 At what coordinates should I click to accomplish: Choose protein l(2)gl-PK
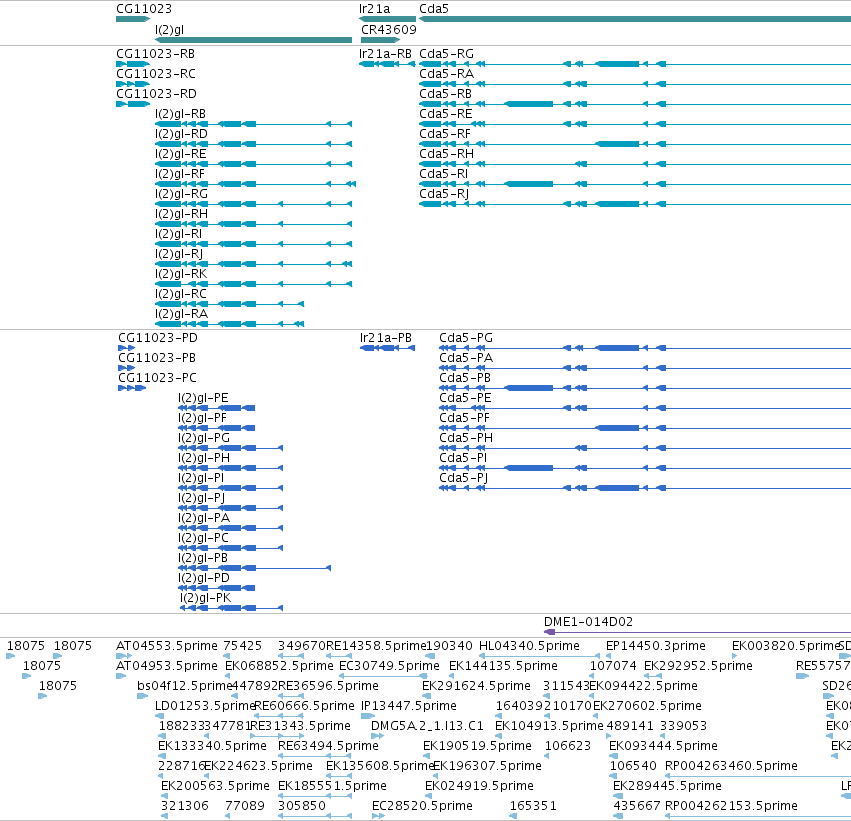[x=206, y=598]
